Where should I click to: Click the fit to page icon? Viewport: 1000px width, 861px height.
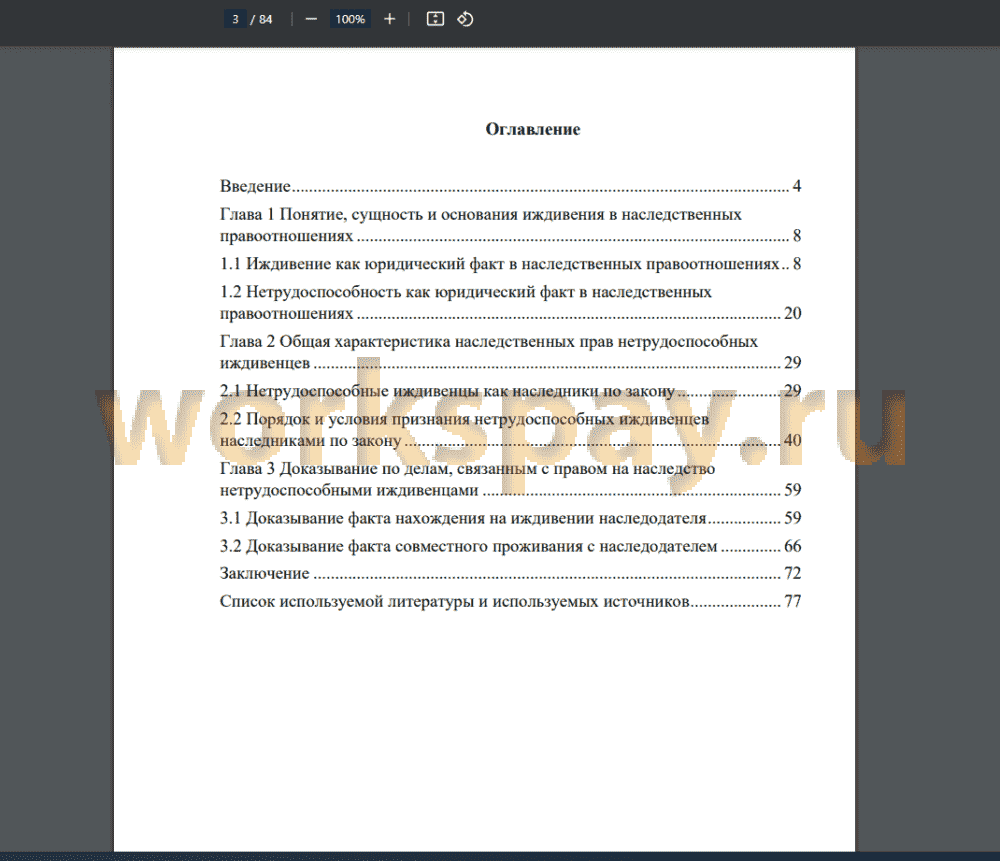[x=435, y=19]
